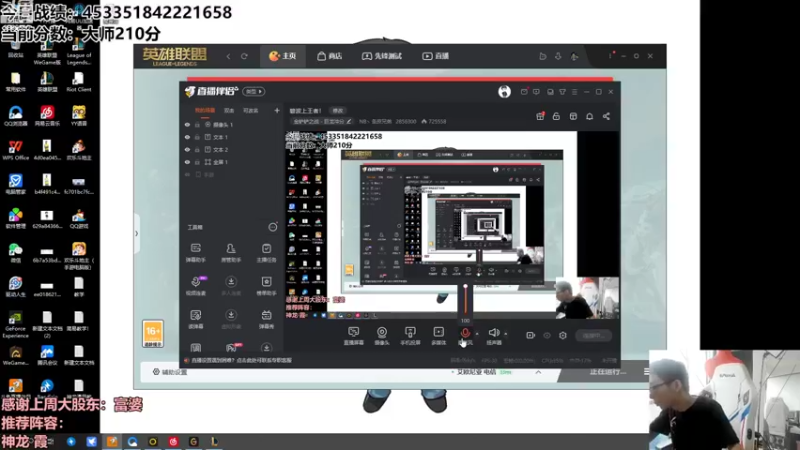The height and width of the screenshot is (450, 800).
Task: Open the record video icon
Action: (531, 335)
